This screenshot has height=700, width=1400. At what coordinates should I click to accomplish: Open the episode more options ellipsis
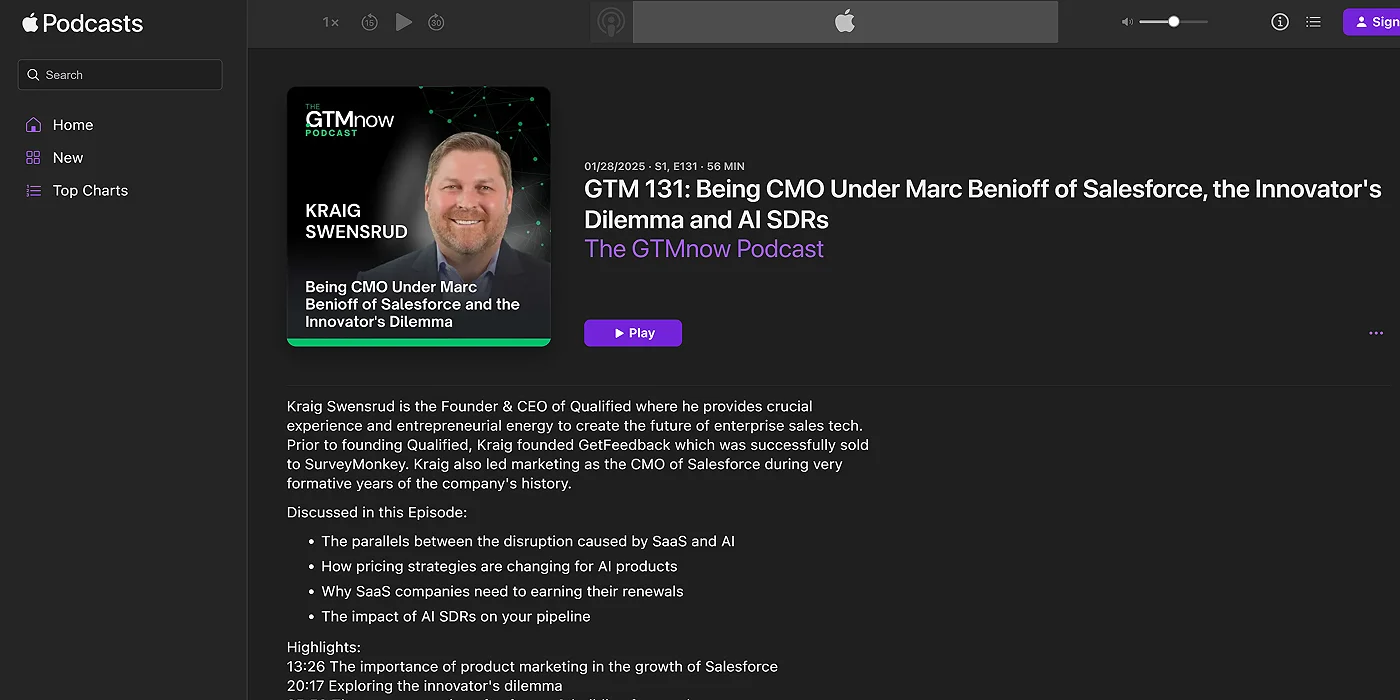tap(1376, 333)
